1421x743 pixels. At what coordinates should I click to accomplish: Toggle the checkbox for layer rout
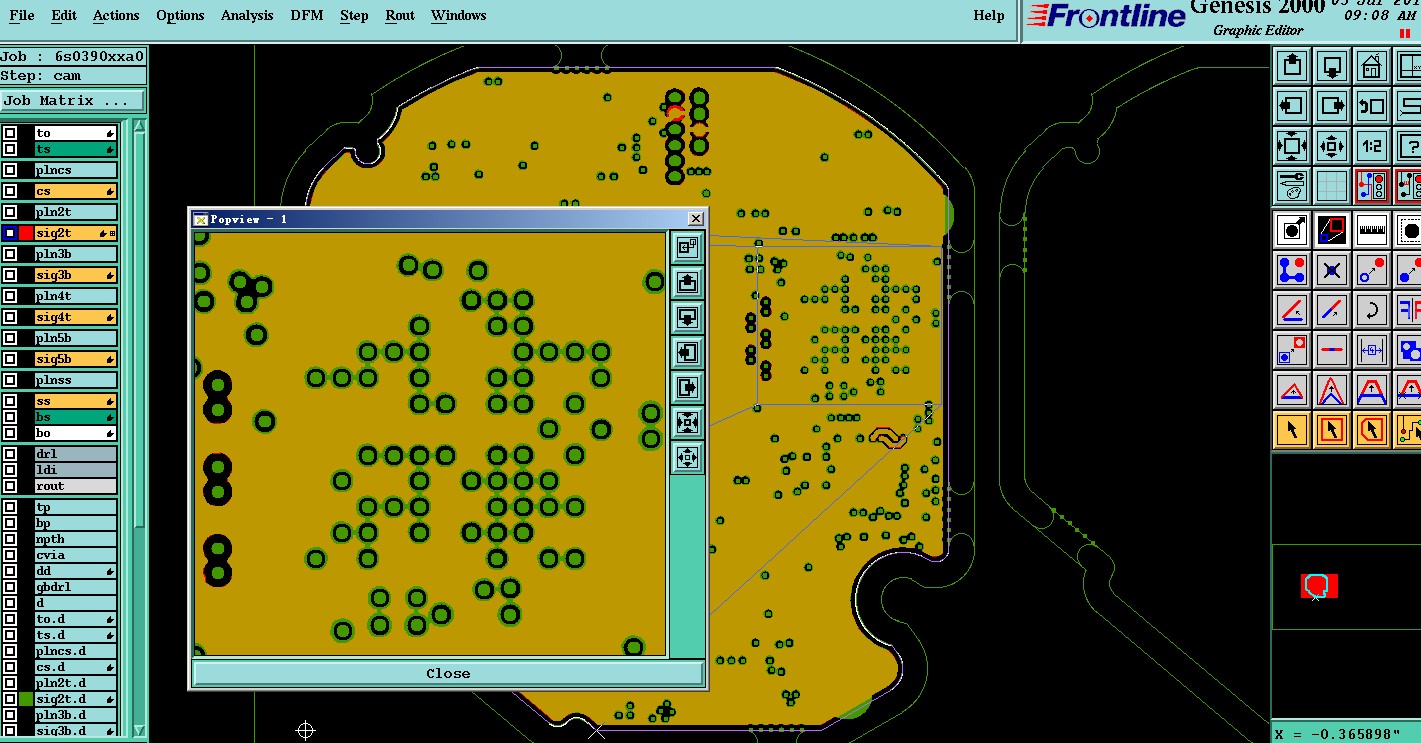(x=10, y=486)
